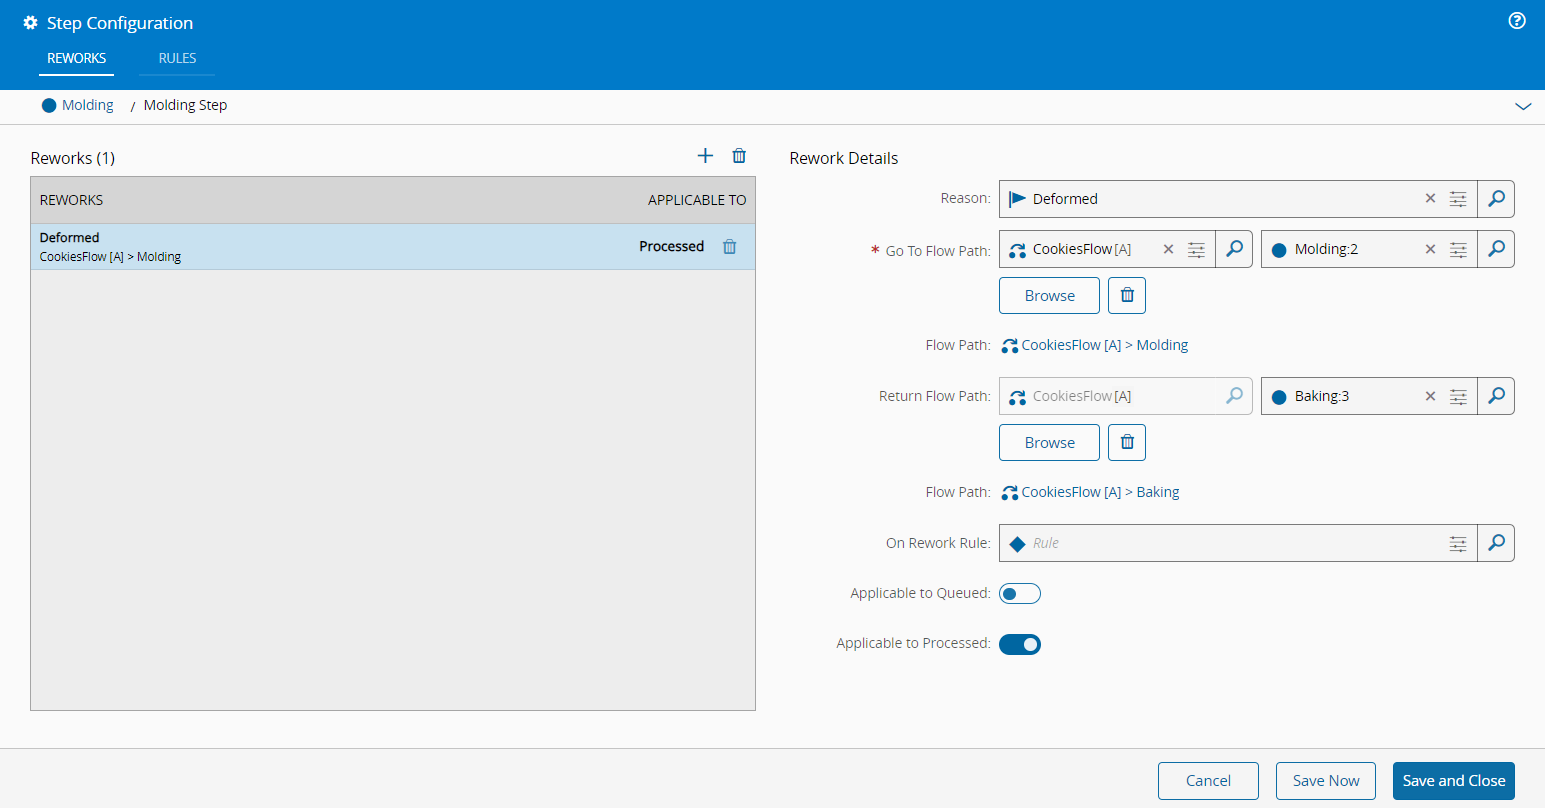Screen dimensions: 1545x808
Task: Click trash icon beside Go To Browse
Action: coord(1127,296)
